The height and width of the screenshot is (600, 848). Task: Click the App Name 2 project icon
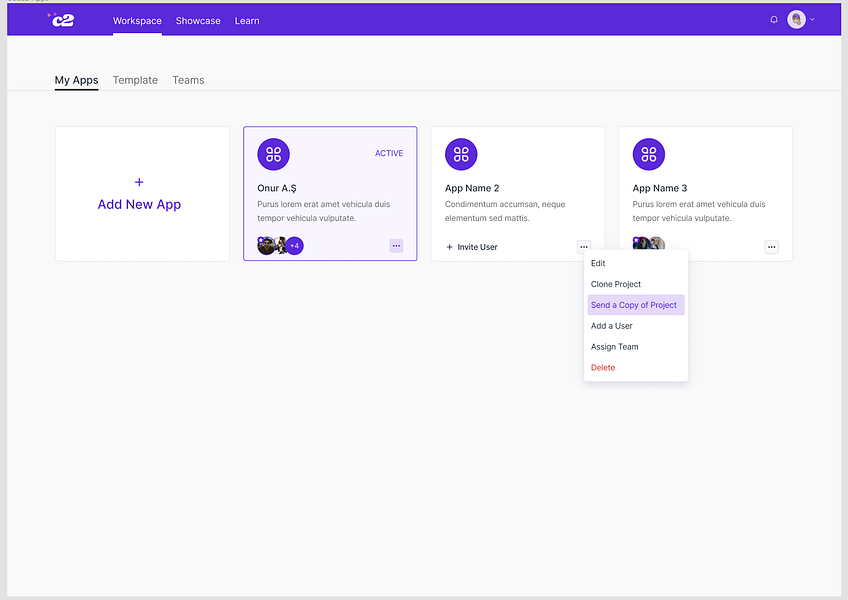click(461, 153)
